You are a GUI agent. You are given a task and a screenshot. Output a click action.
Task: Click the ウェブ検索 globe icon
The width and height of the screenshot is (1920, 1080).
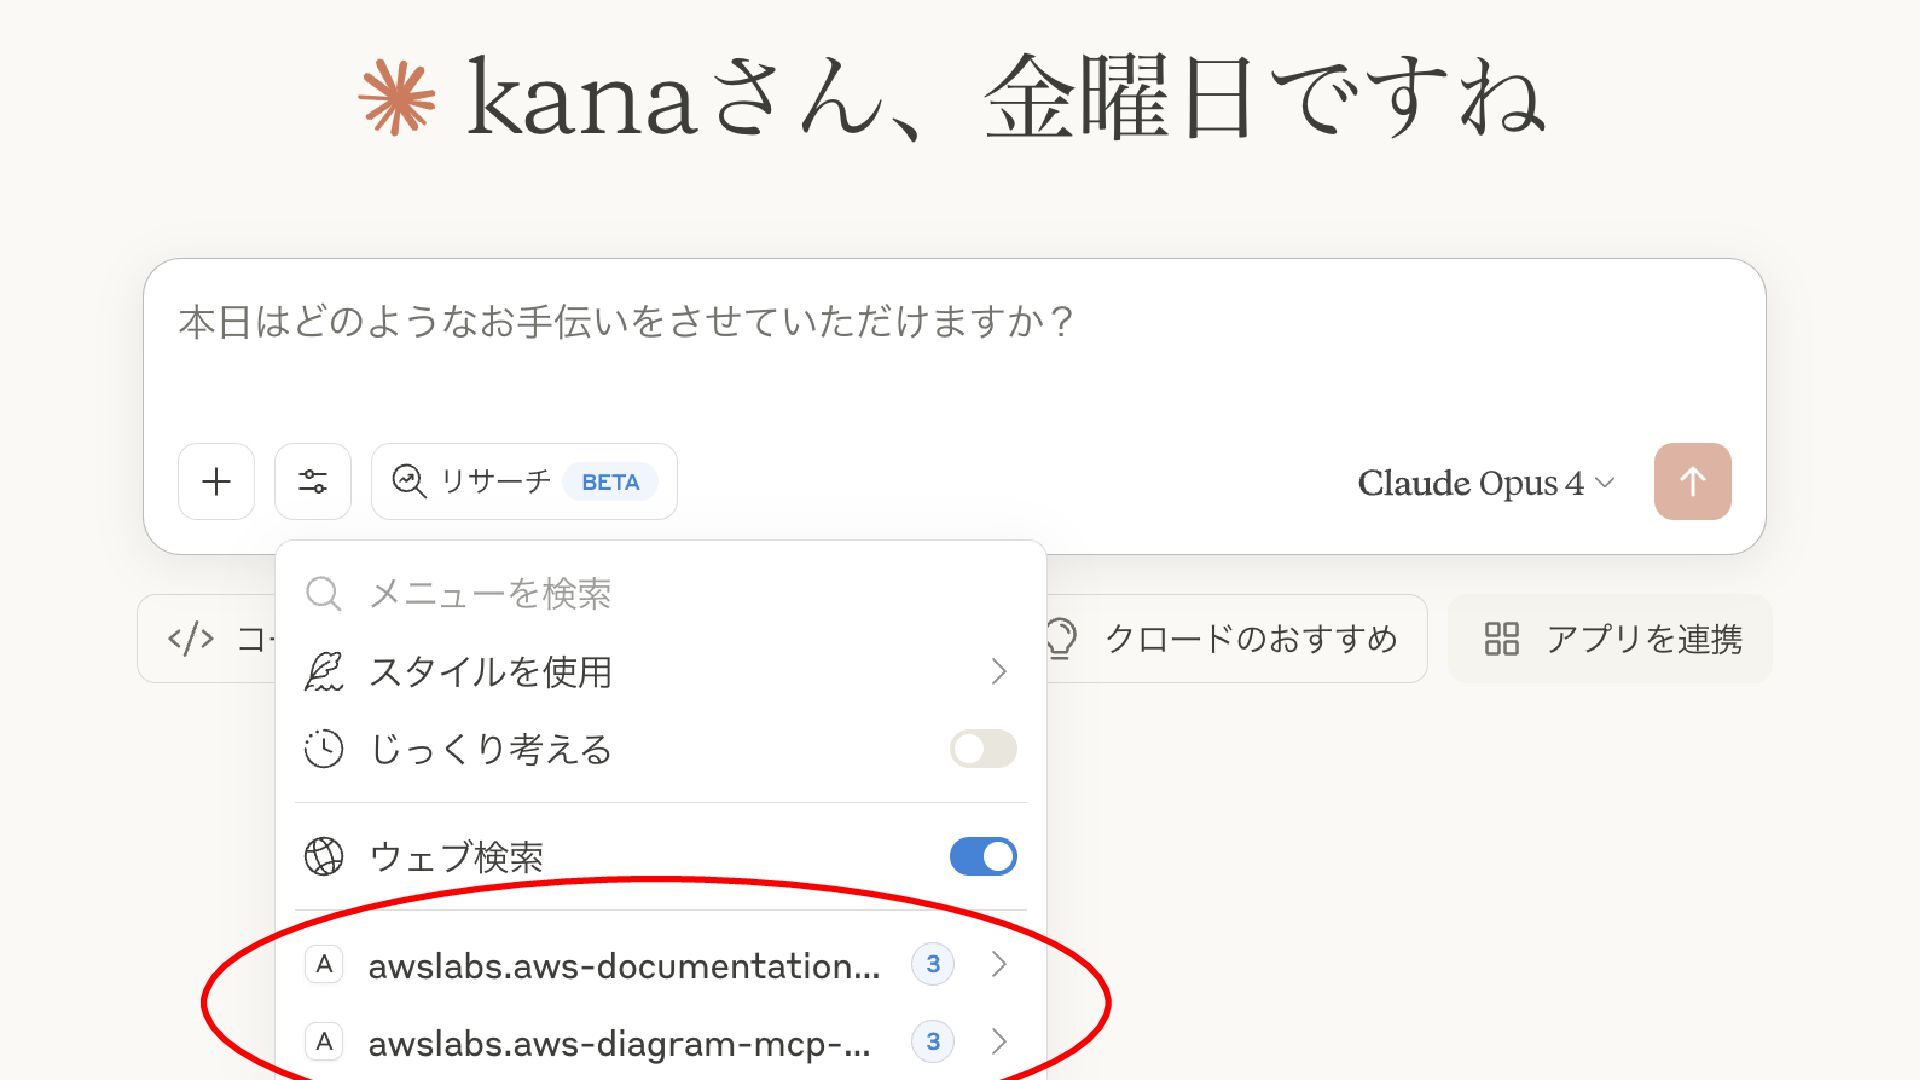(x=323, y=857)
